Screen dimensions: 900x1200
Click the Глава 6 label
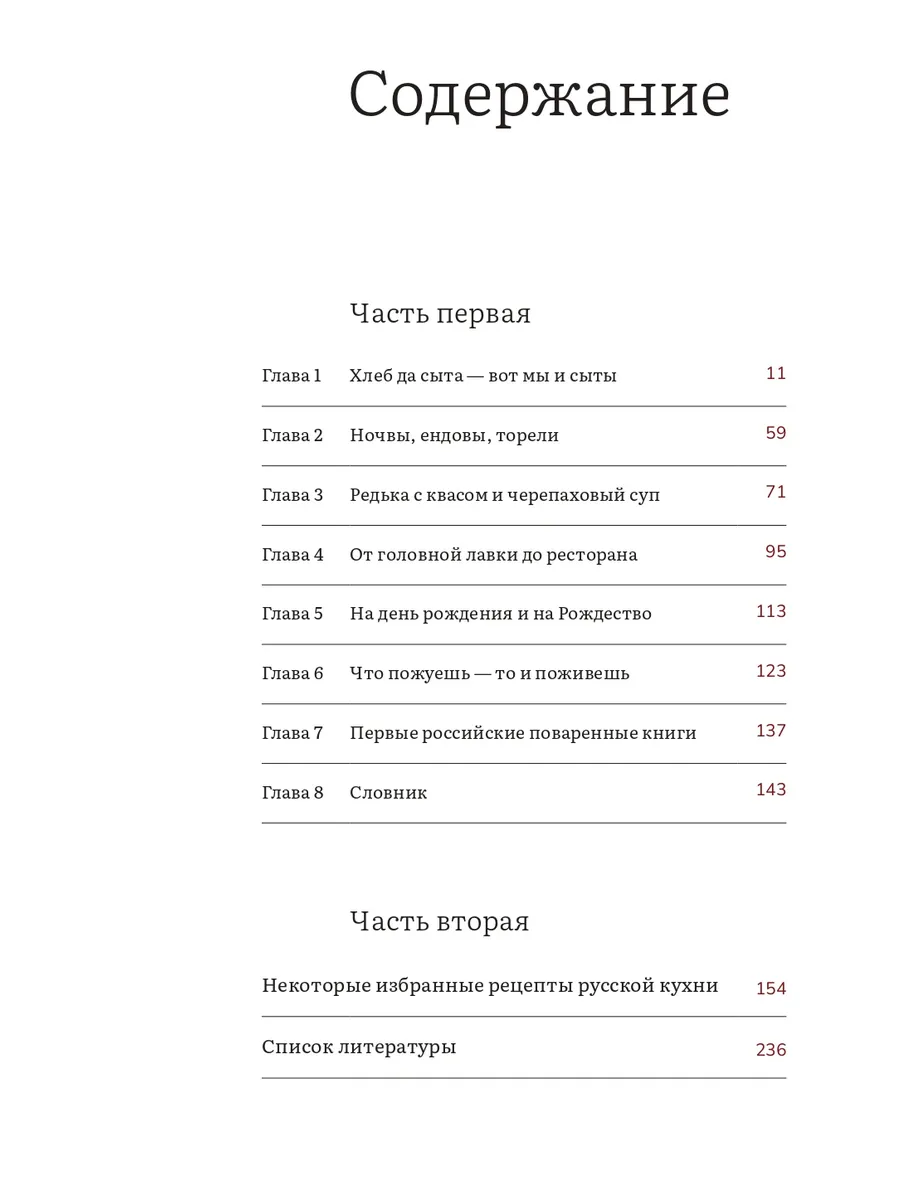[293, 673]
